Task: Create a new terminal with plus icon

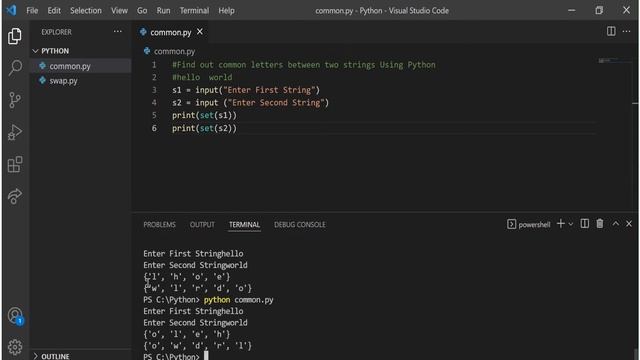Action: [560, 224]
